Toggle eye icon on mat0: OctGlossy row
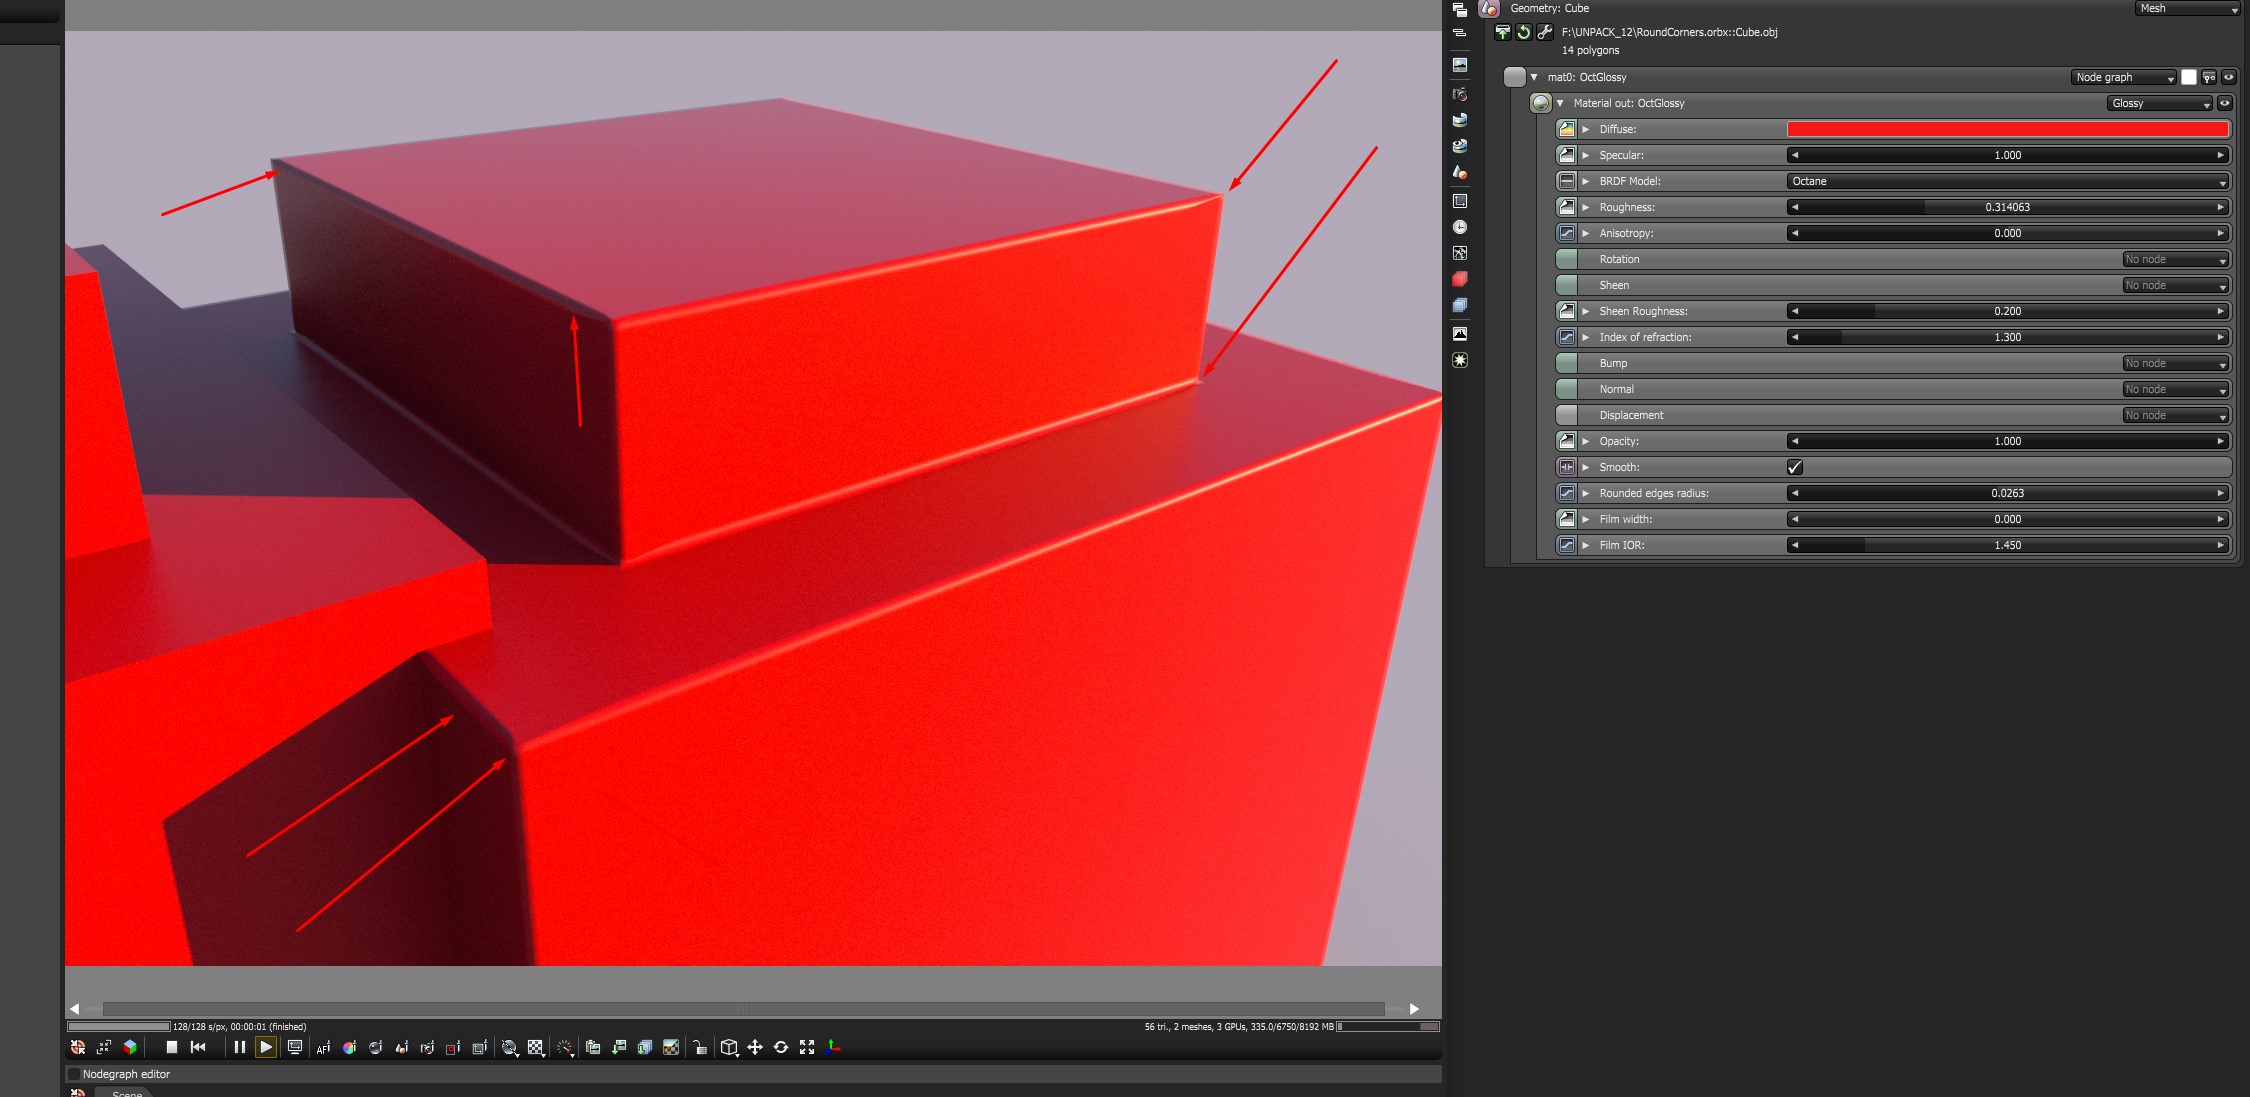This screenshot has height=1097, width=2250. (x=2228, y=77)
